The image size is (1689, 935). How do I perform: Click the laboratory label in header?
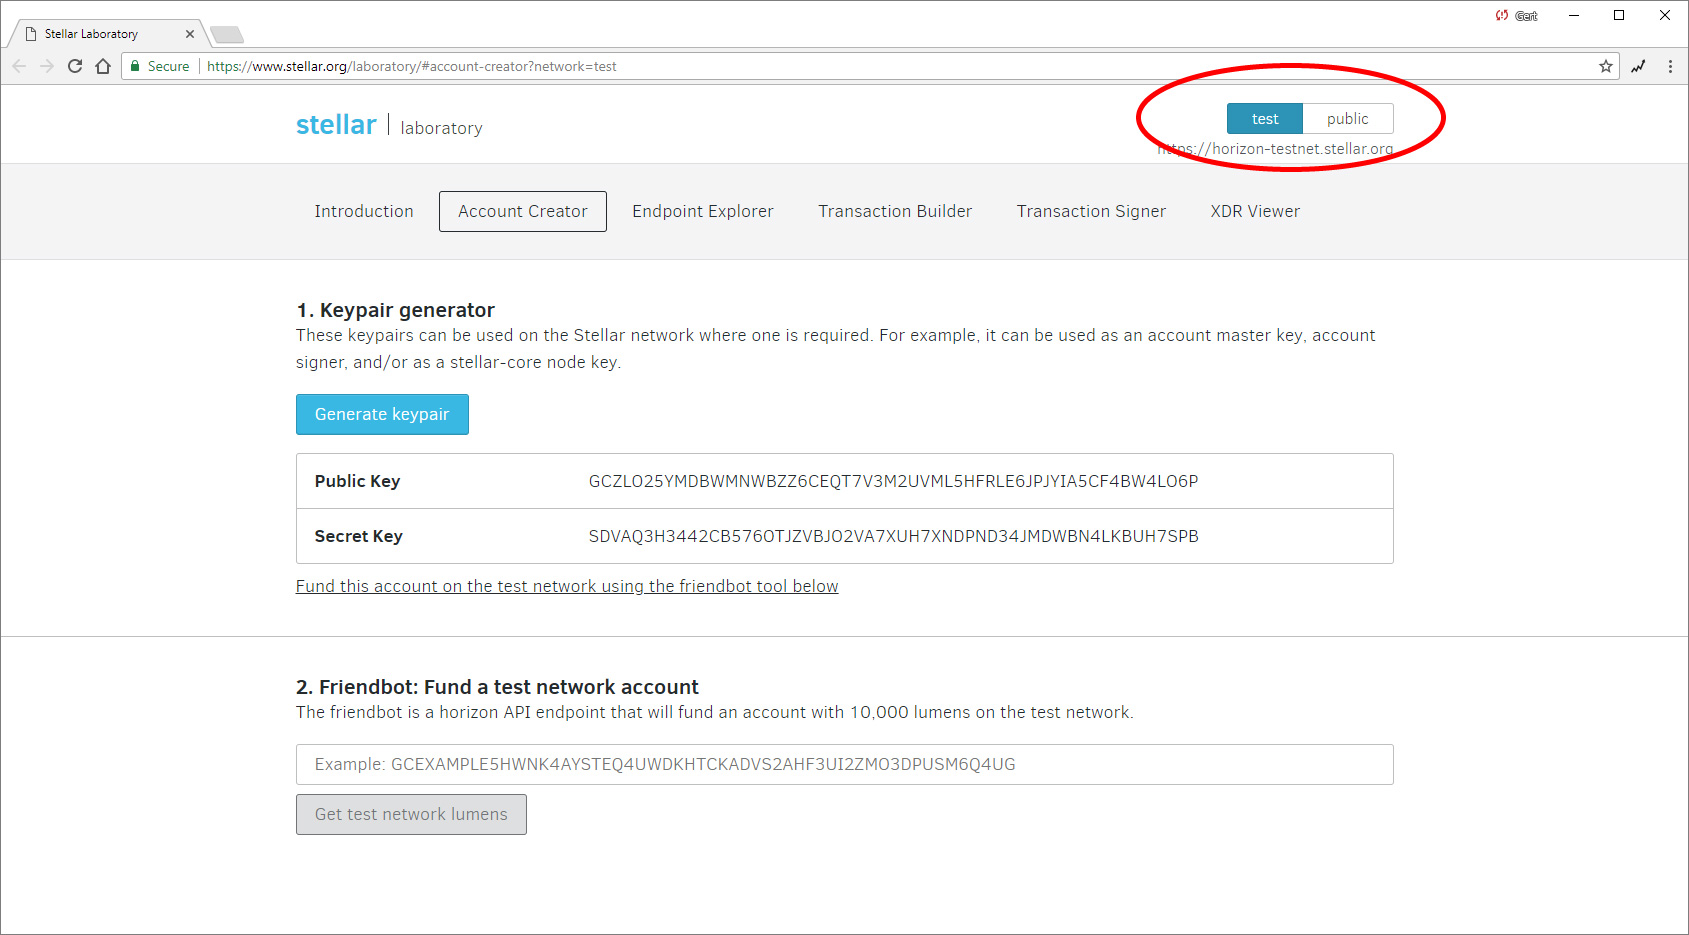click(441, 128)
